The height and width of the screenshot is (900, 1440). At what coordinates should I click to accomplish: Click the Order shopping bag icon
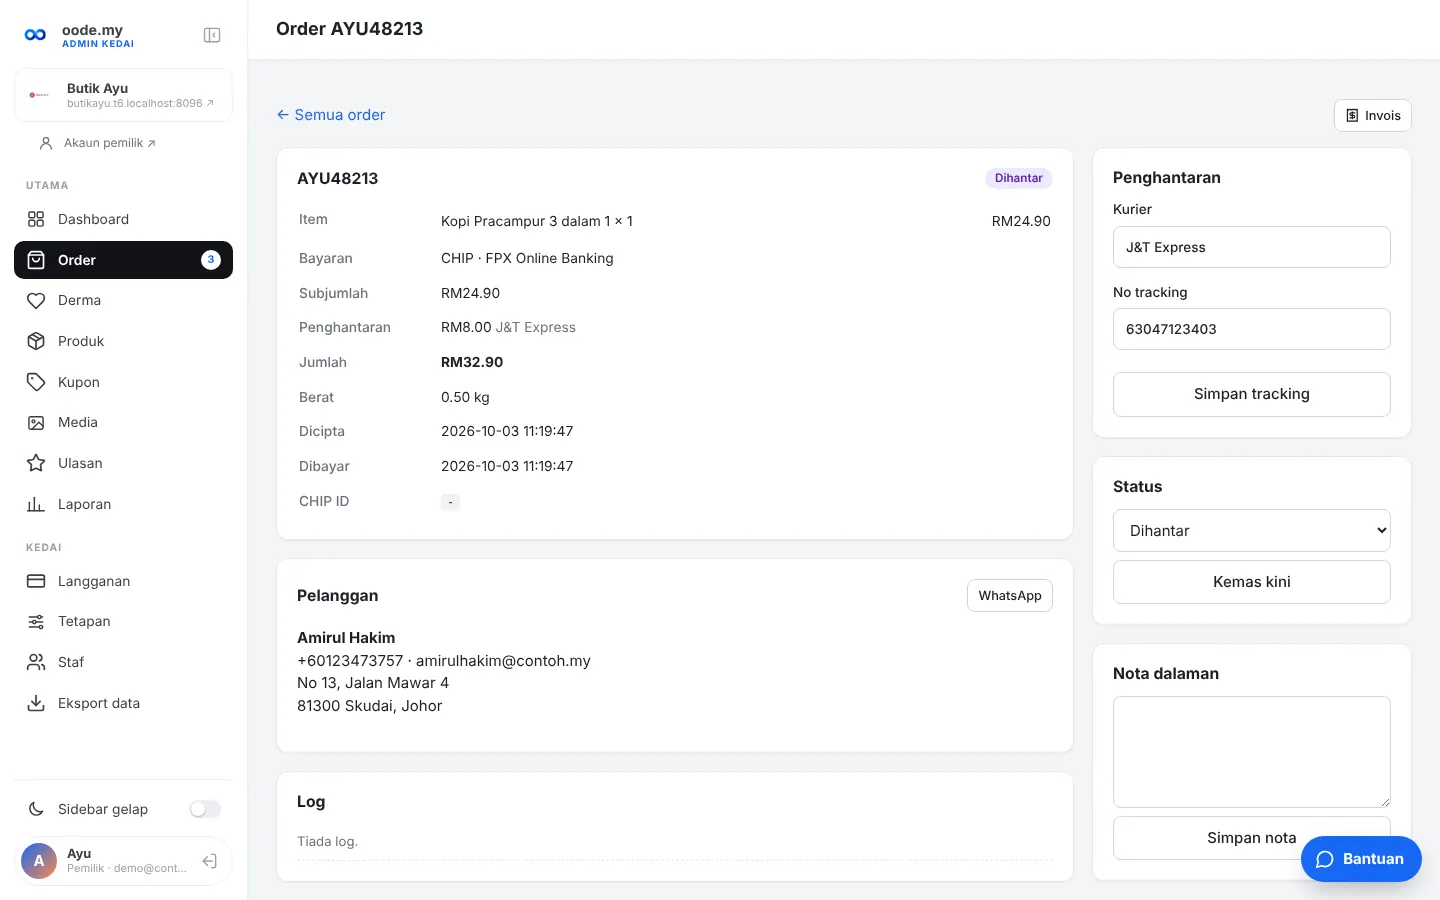point(36,260)
